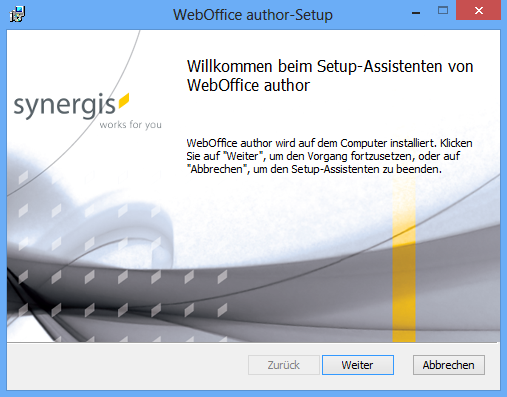Maximize the WebOffice author-Setup window
This screenshot has height=397, width=507.
tap(443, 11)
